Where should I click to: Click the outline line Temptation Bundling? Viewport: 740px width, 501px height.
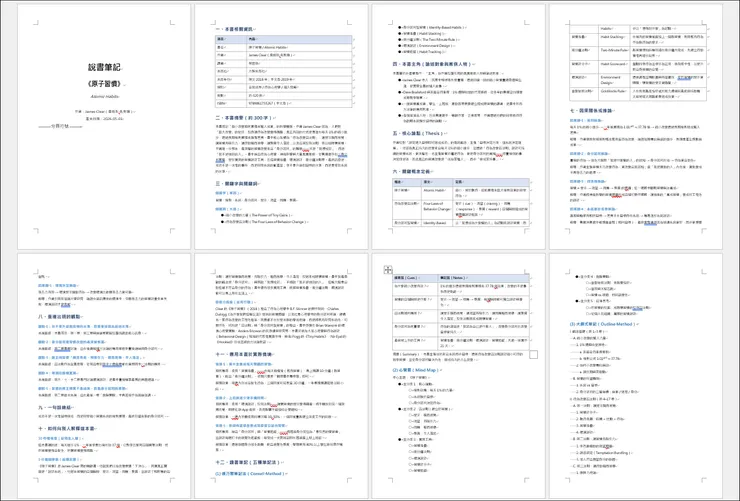point(604,452)
